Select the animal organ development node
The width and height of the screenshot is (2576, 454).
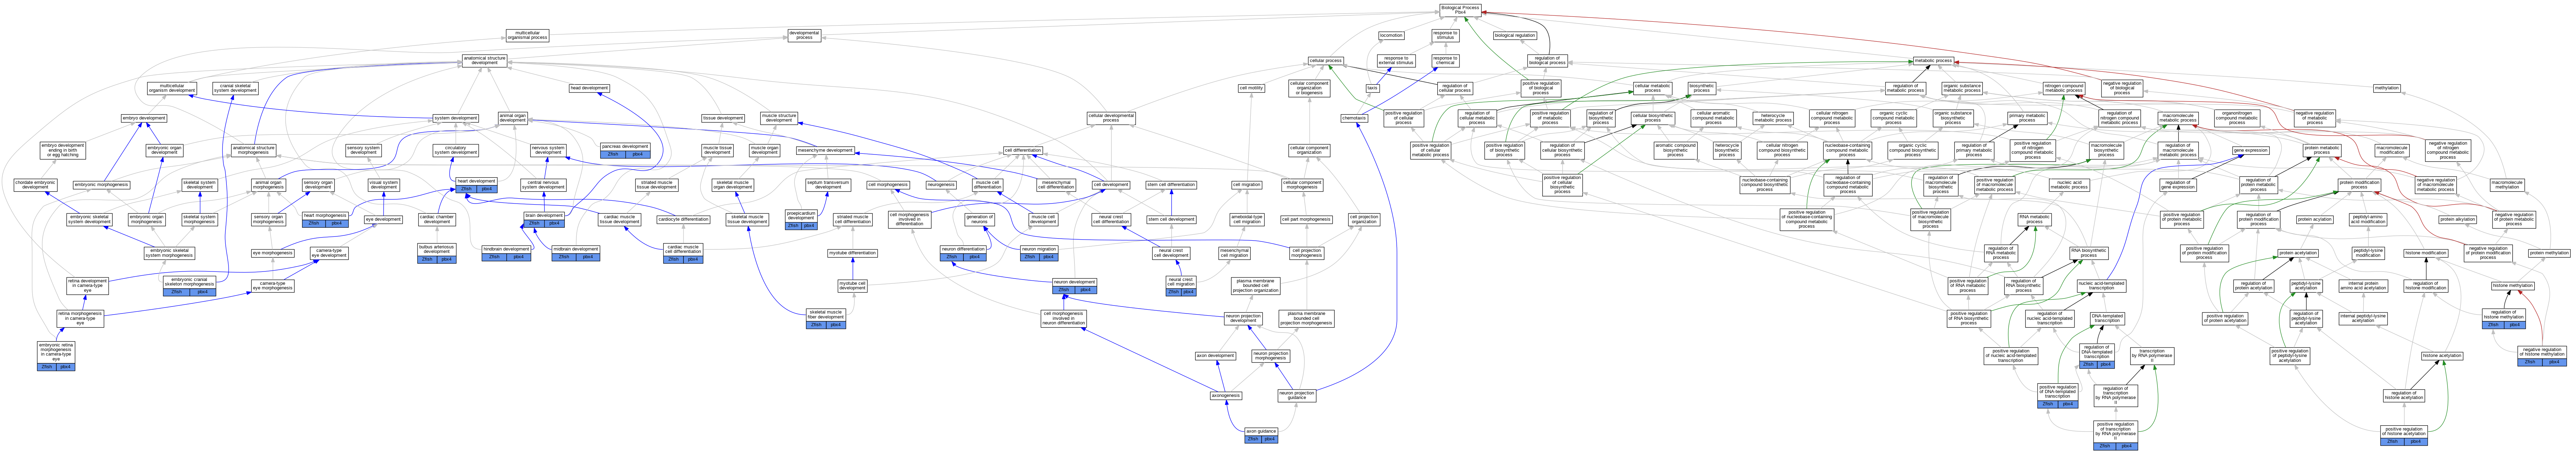point(513,118)
